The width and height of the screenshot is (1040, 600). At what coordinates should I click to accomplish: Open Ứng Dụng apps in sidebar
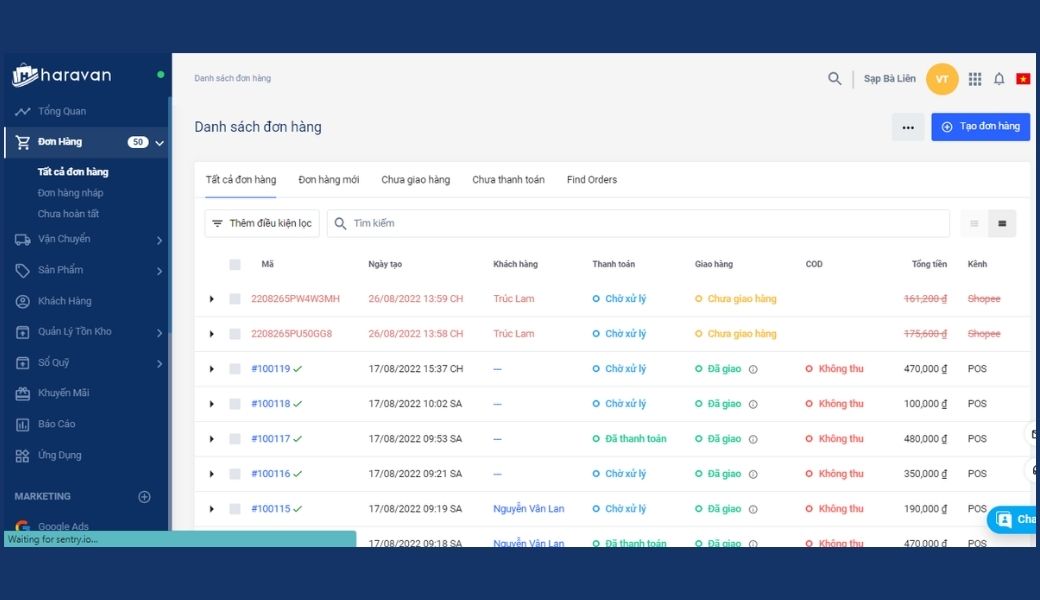pos(59,455)
